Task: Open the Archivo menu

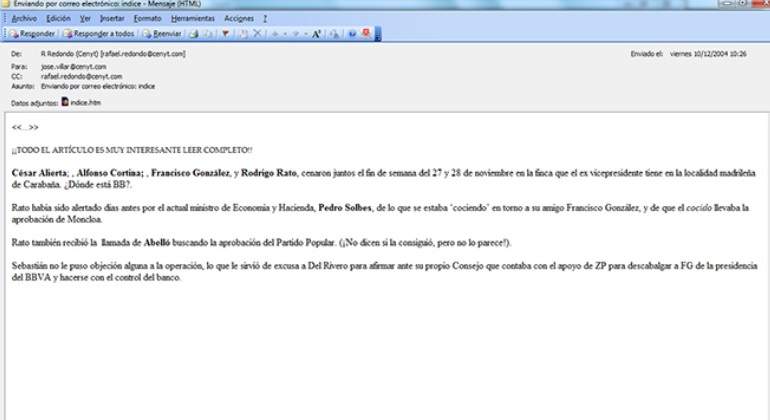Action: pos(24,18)
